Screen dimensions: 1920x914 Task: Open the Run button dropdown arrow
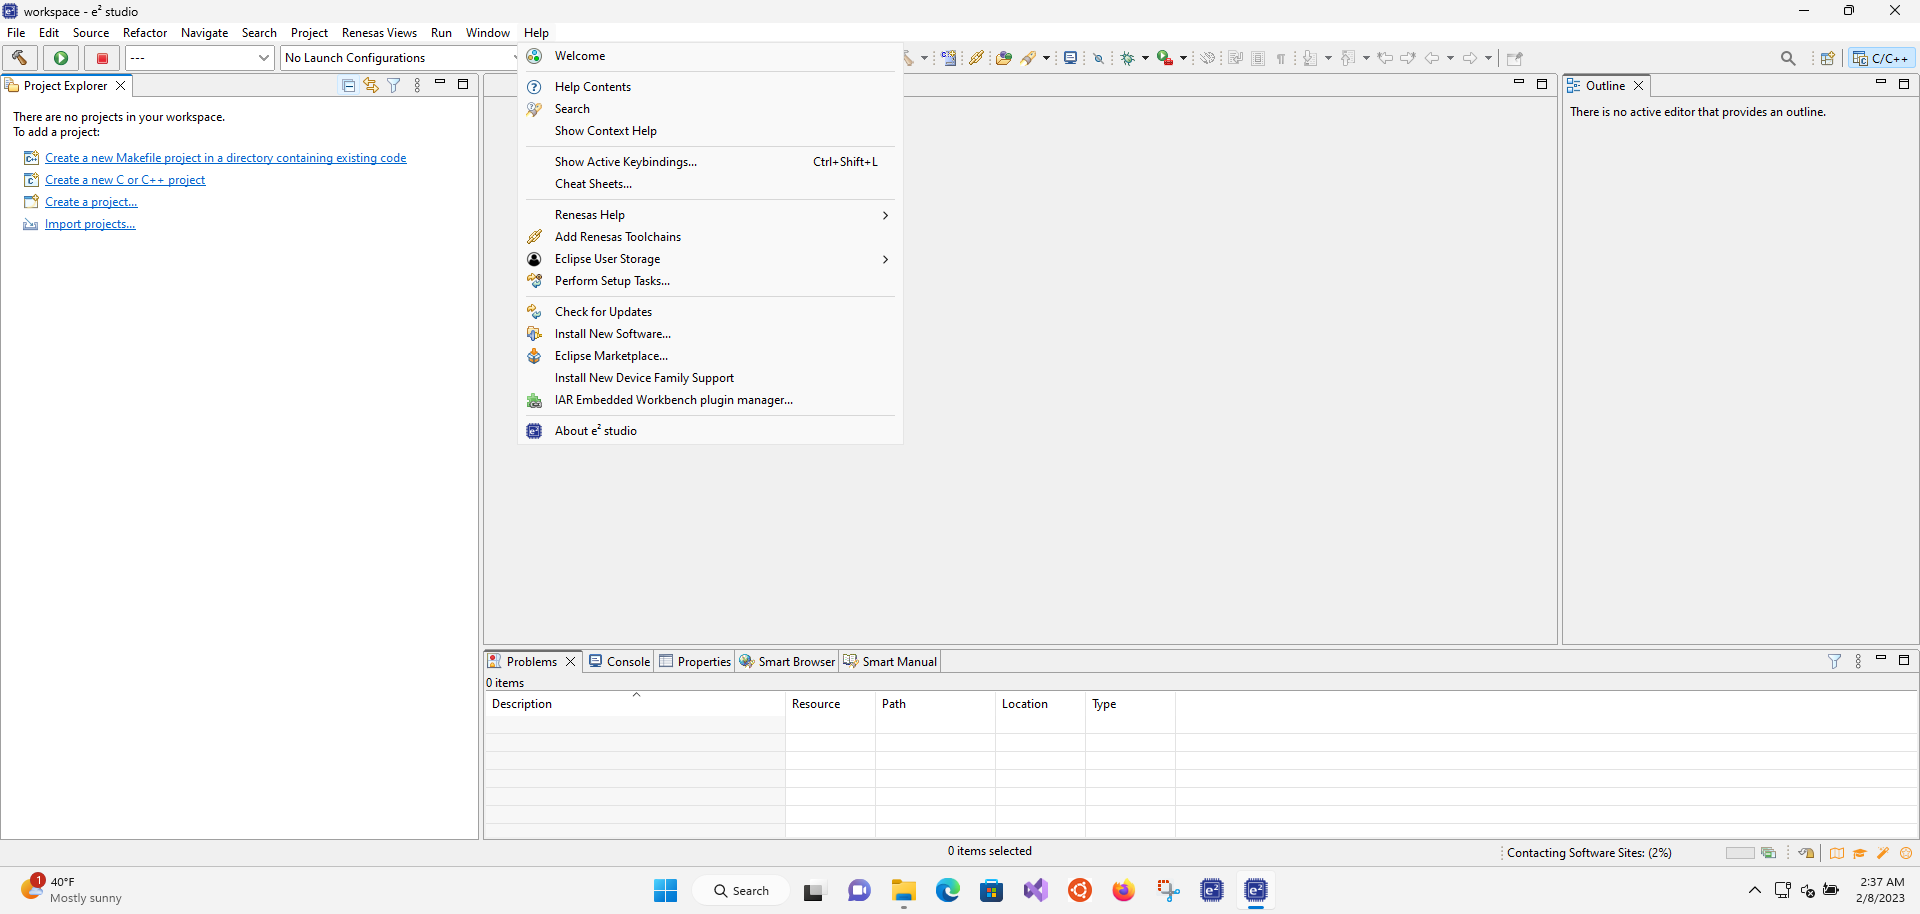point(1183,58)
